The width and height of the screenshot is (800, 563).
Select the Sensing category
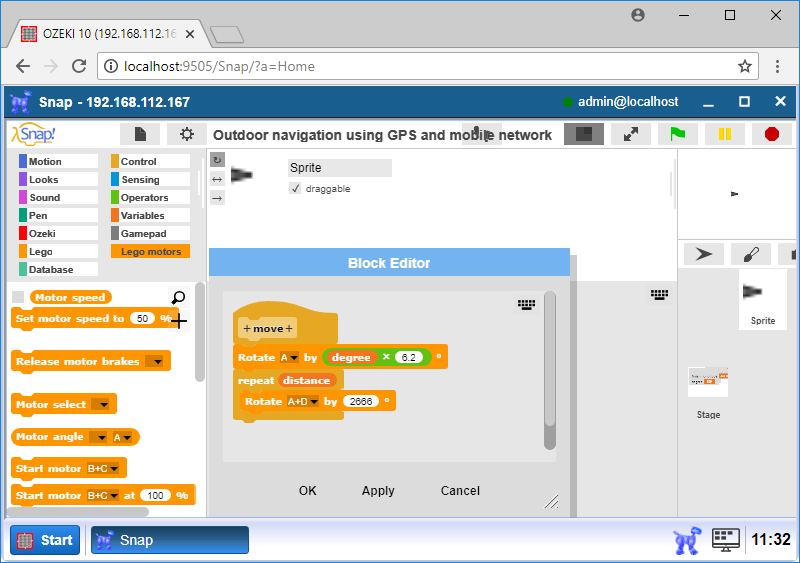tap(151, 179)
